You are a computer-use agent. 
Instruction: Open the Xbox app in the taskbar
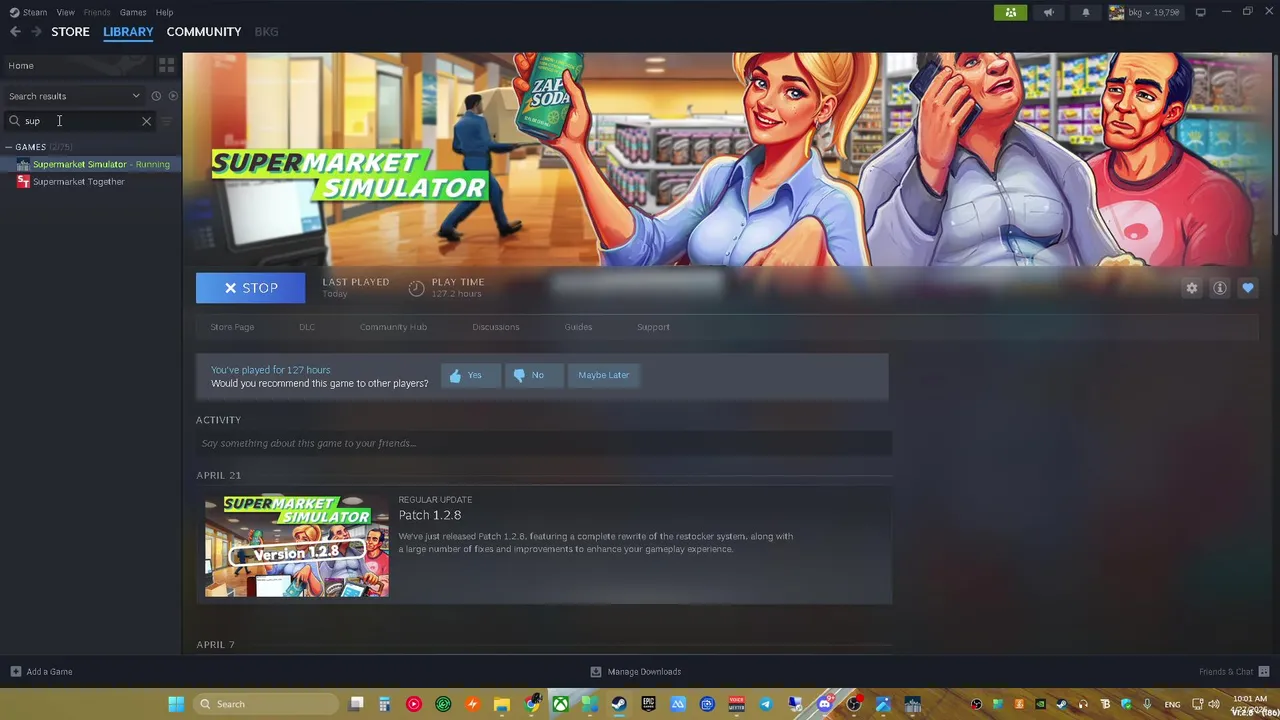pos(560,704)
